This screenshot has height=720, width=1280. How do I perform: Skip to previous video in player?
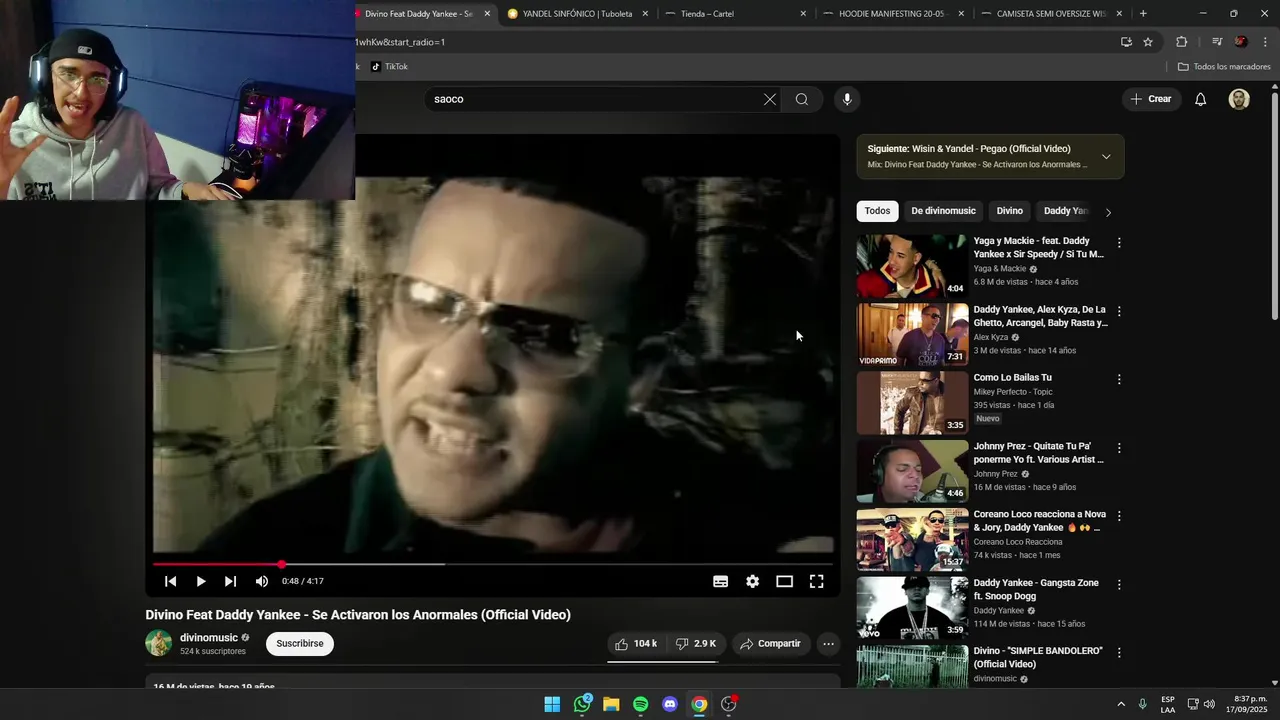170,581
